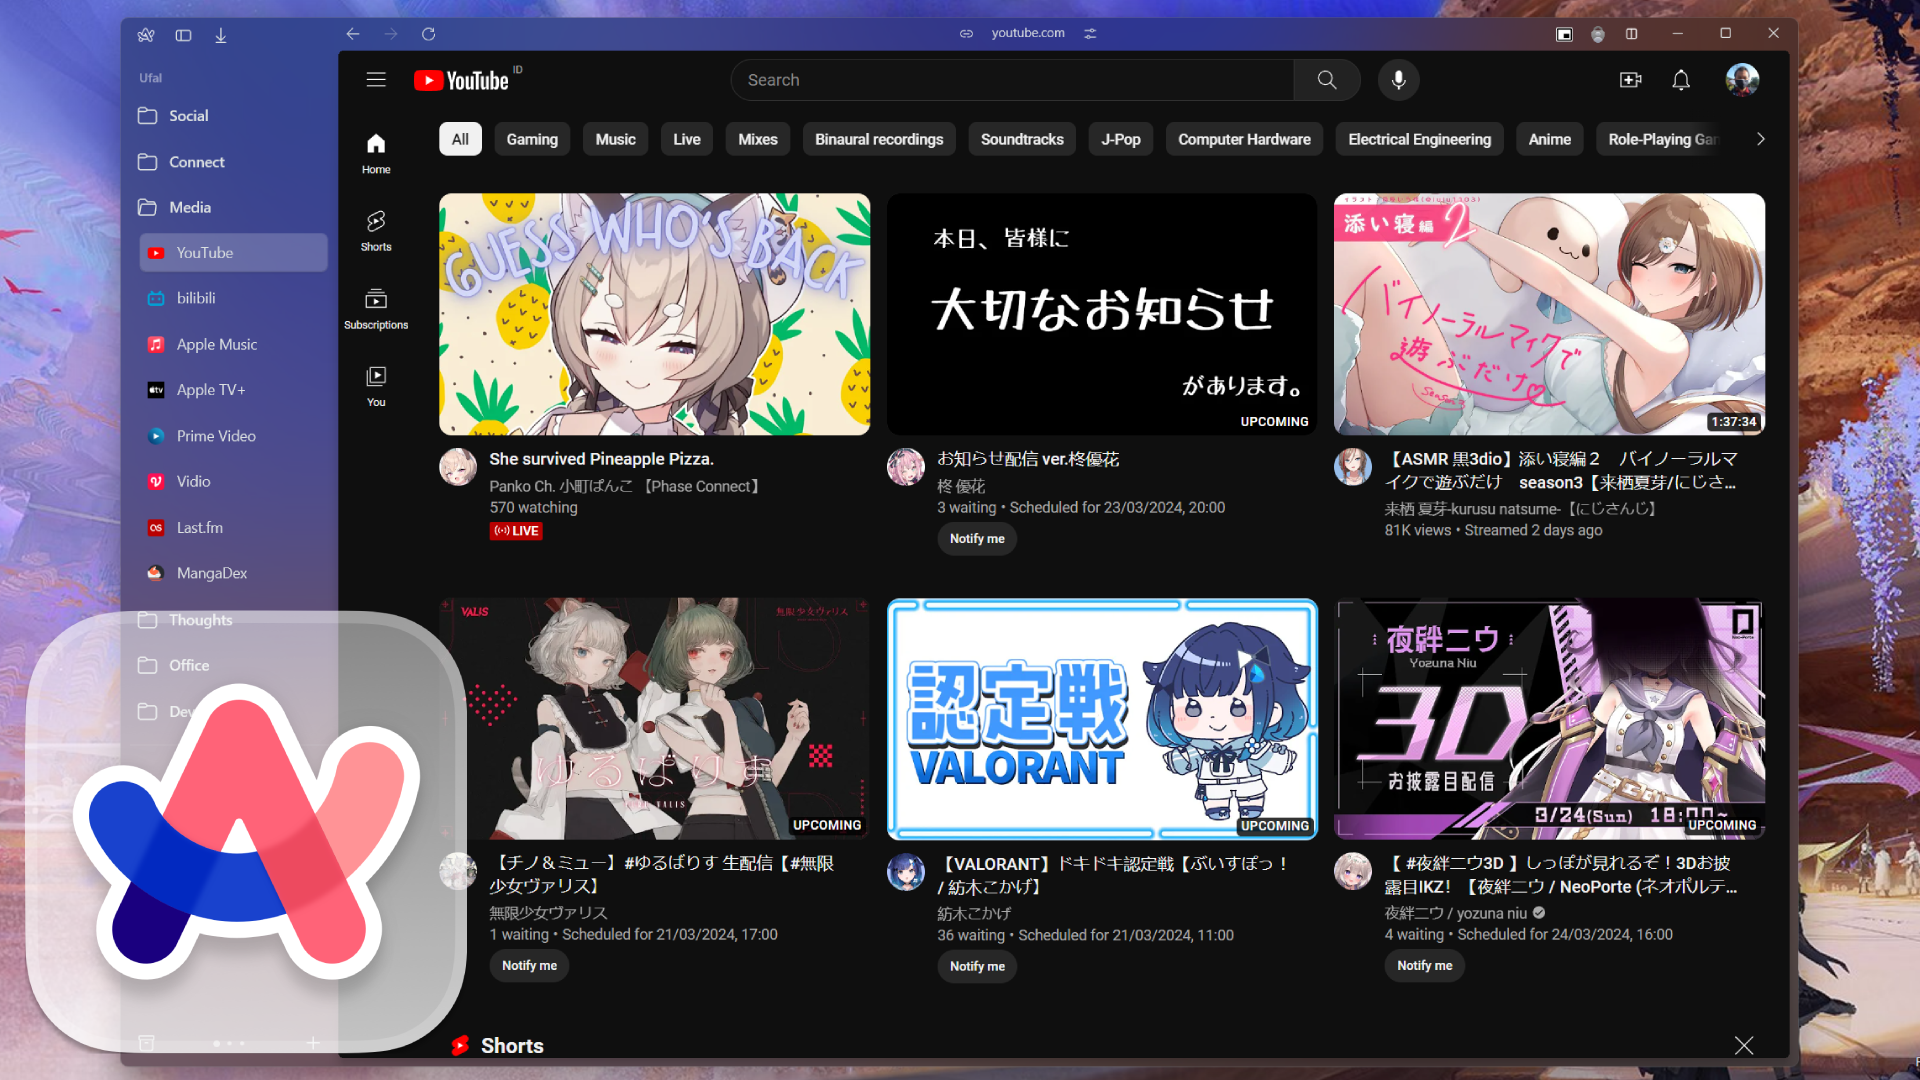
Task: Open the bilibili sidebar tab
Action: (233, 298)
